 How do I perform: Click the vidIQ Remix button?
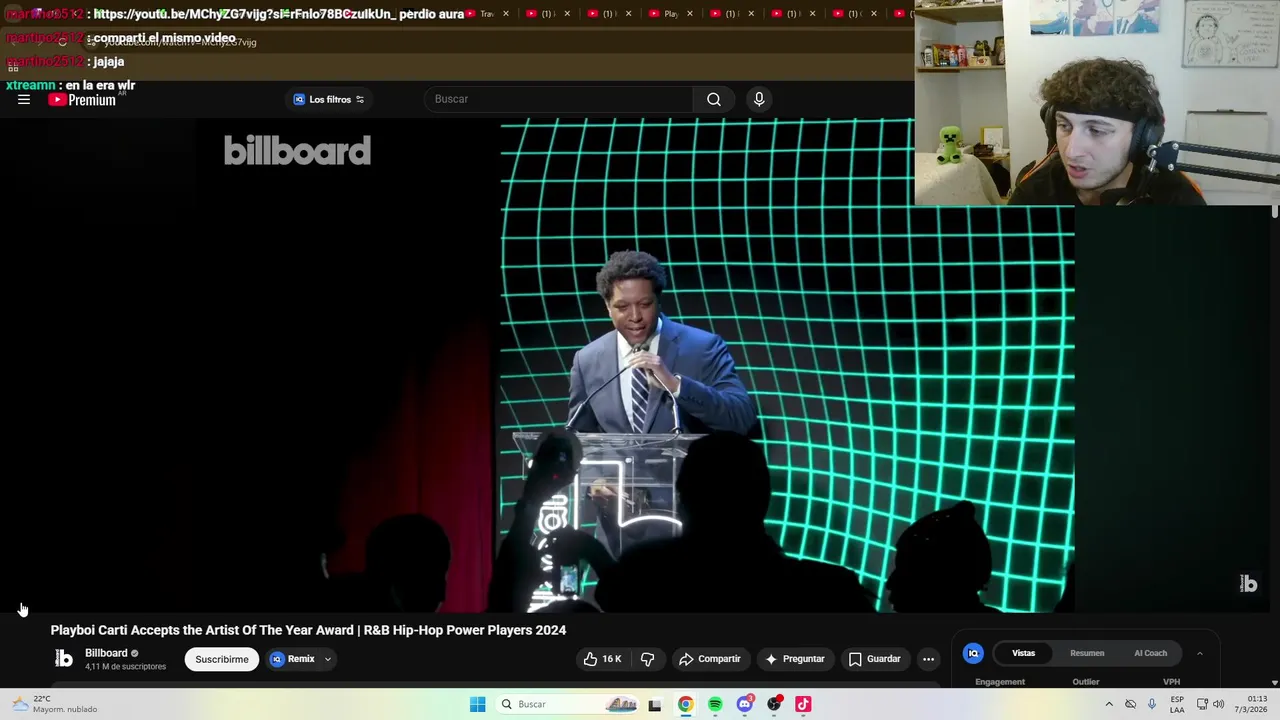292,659
